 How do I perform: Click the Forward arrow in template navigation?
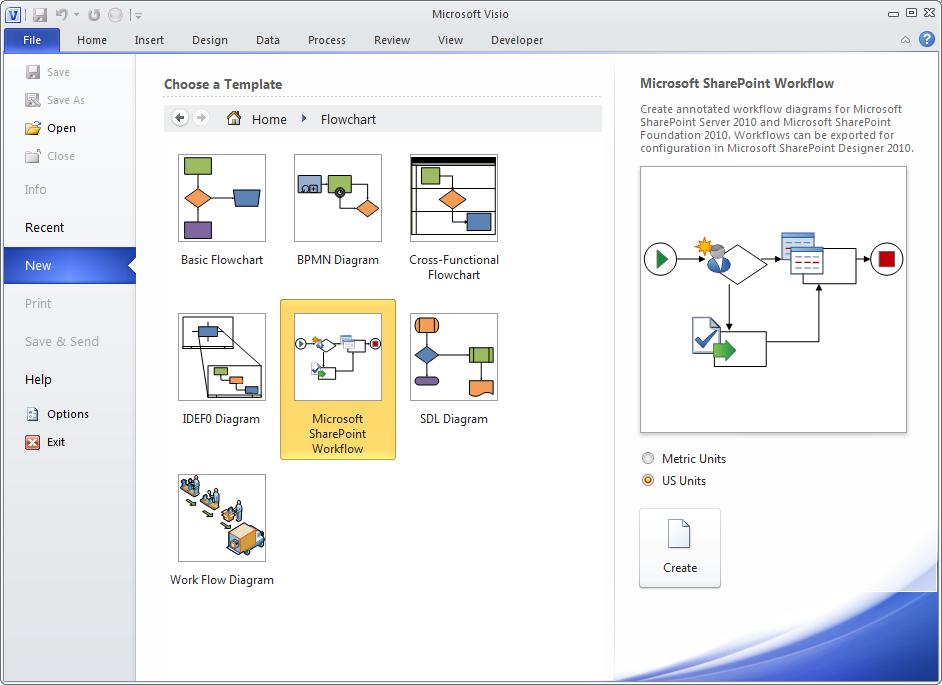coord(201,118)
